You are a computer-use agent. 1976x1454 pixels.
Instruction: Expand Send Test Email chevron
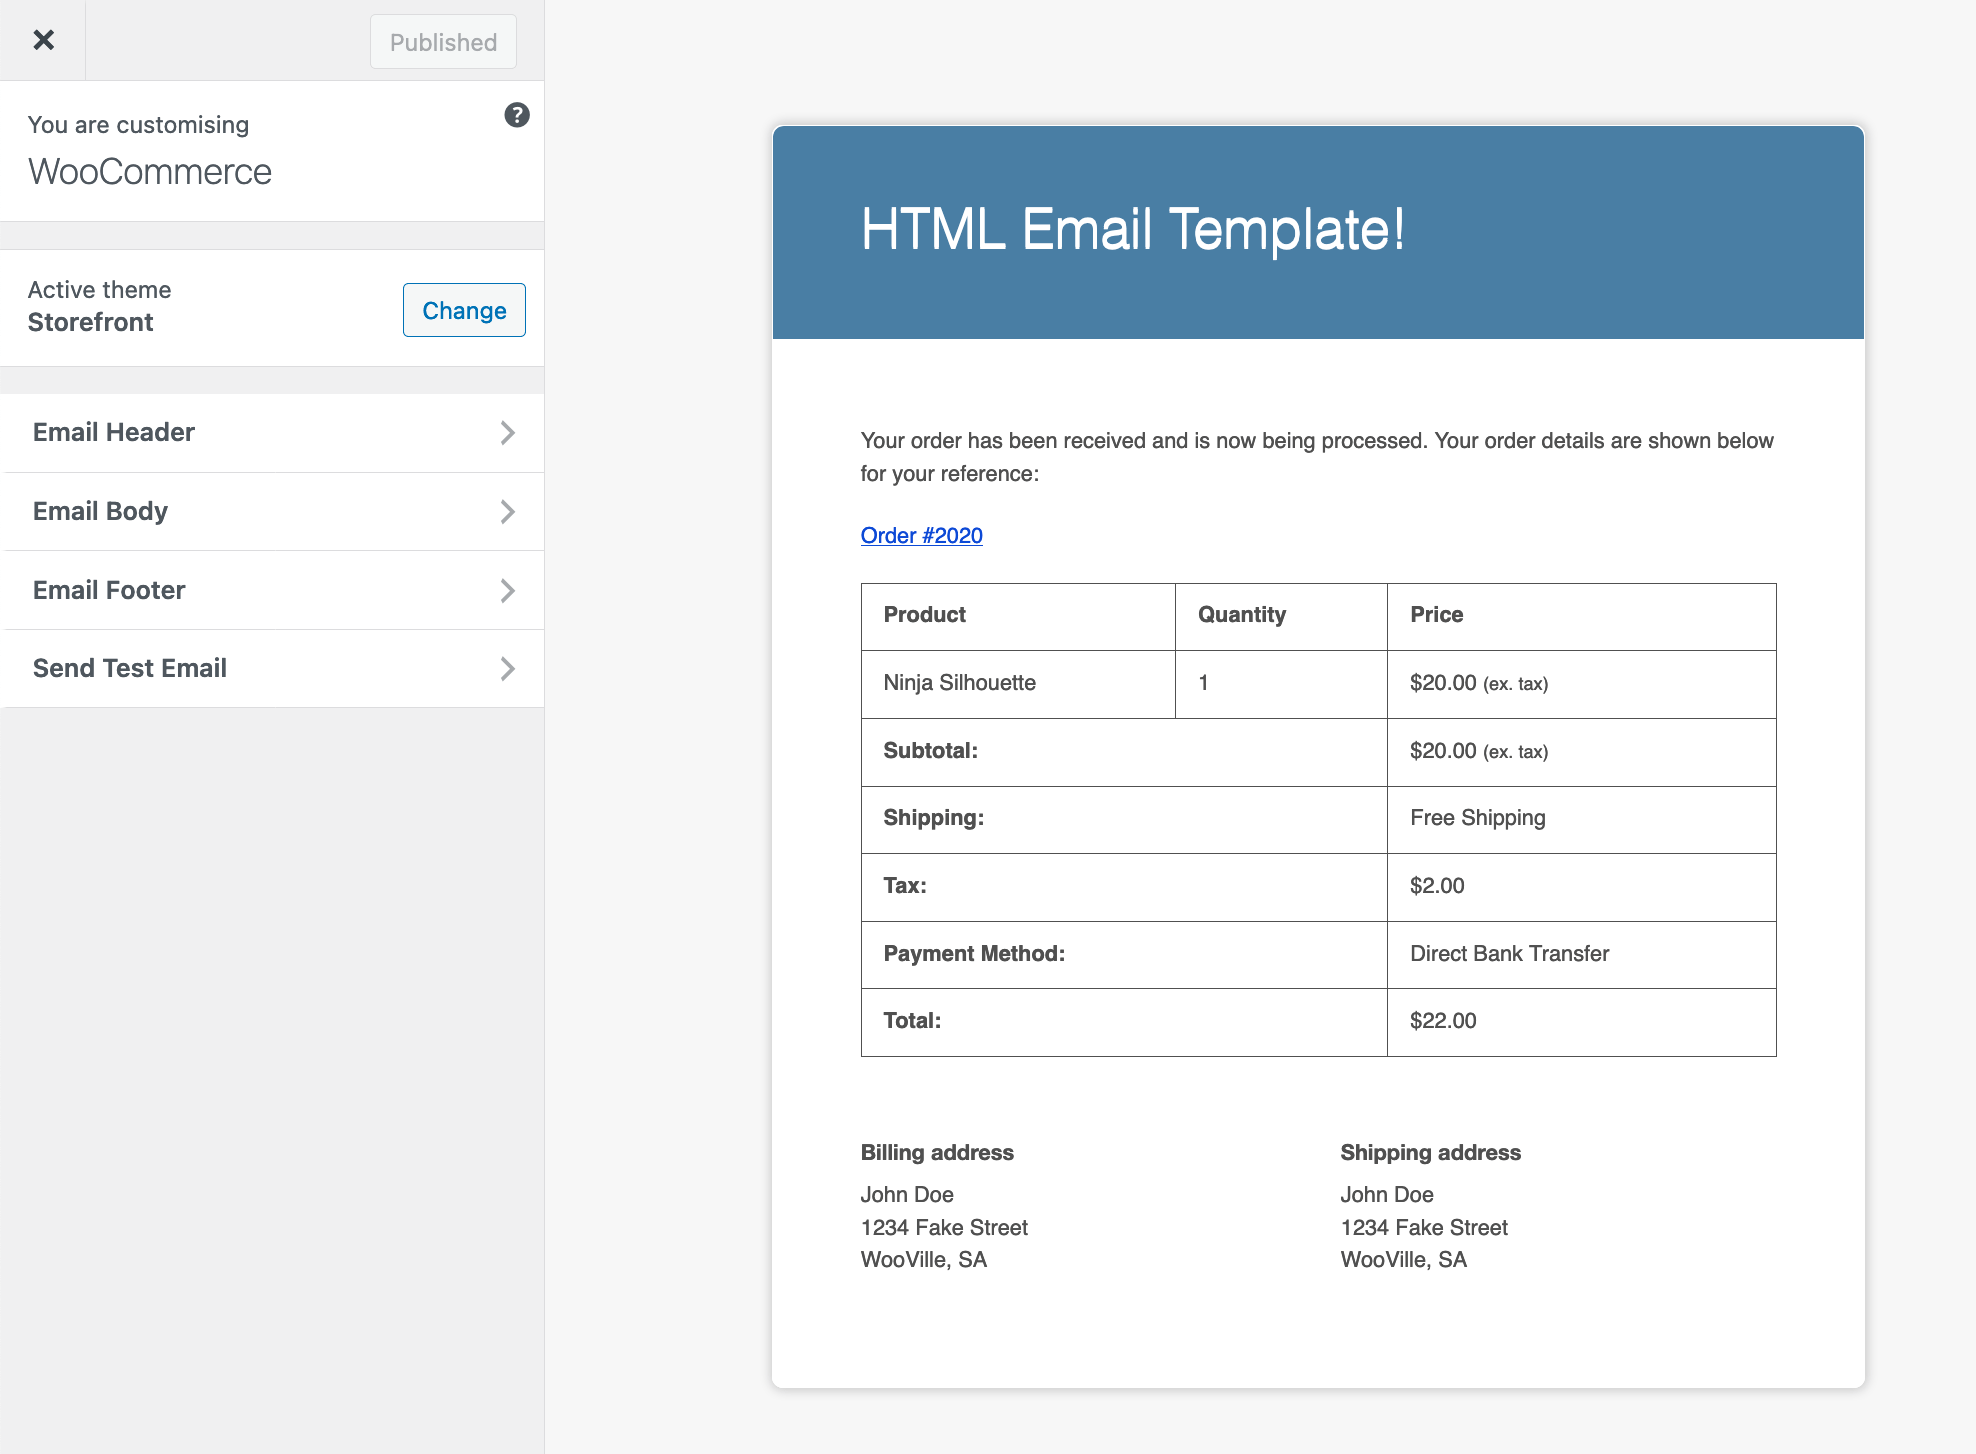tap(507, 669)
